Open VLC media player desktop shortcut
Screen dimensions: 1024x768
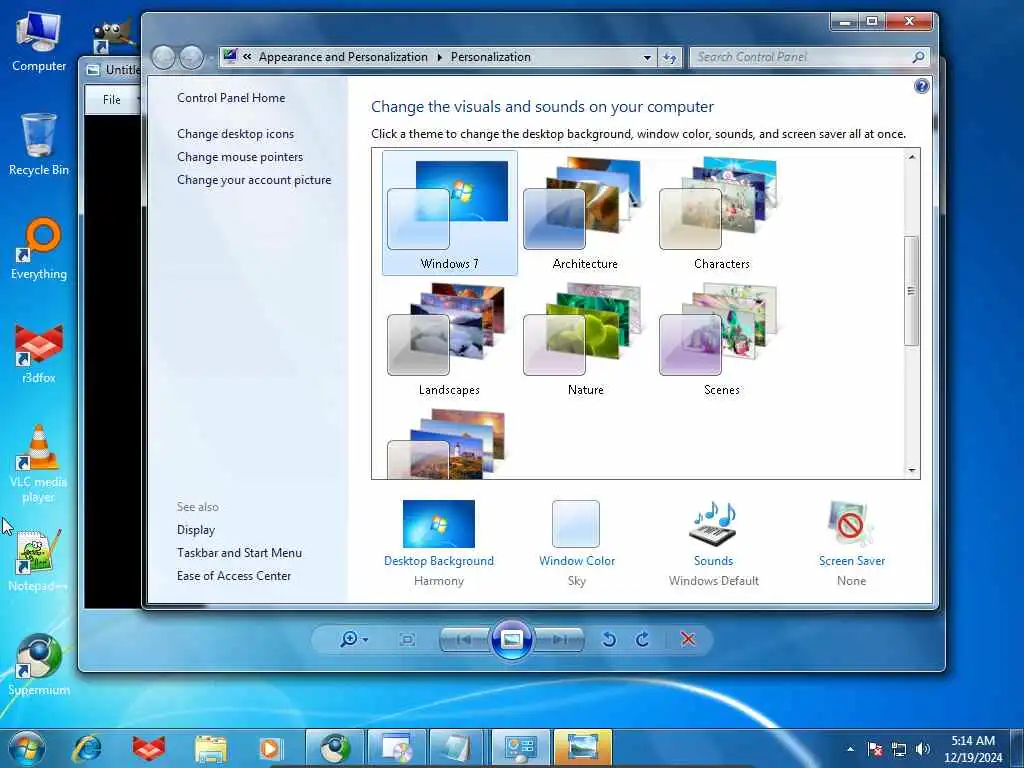click(39, 464)
